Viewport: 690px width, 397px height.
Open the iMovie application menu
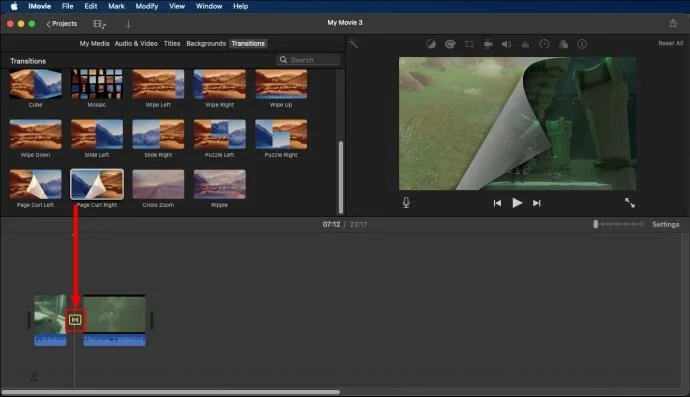(x=40, y=6)
